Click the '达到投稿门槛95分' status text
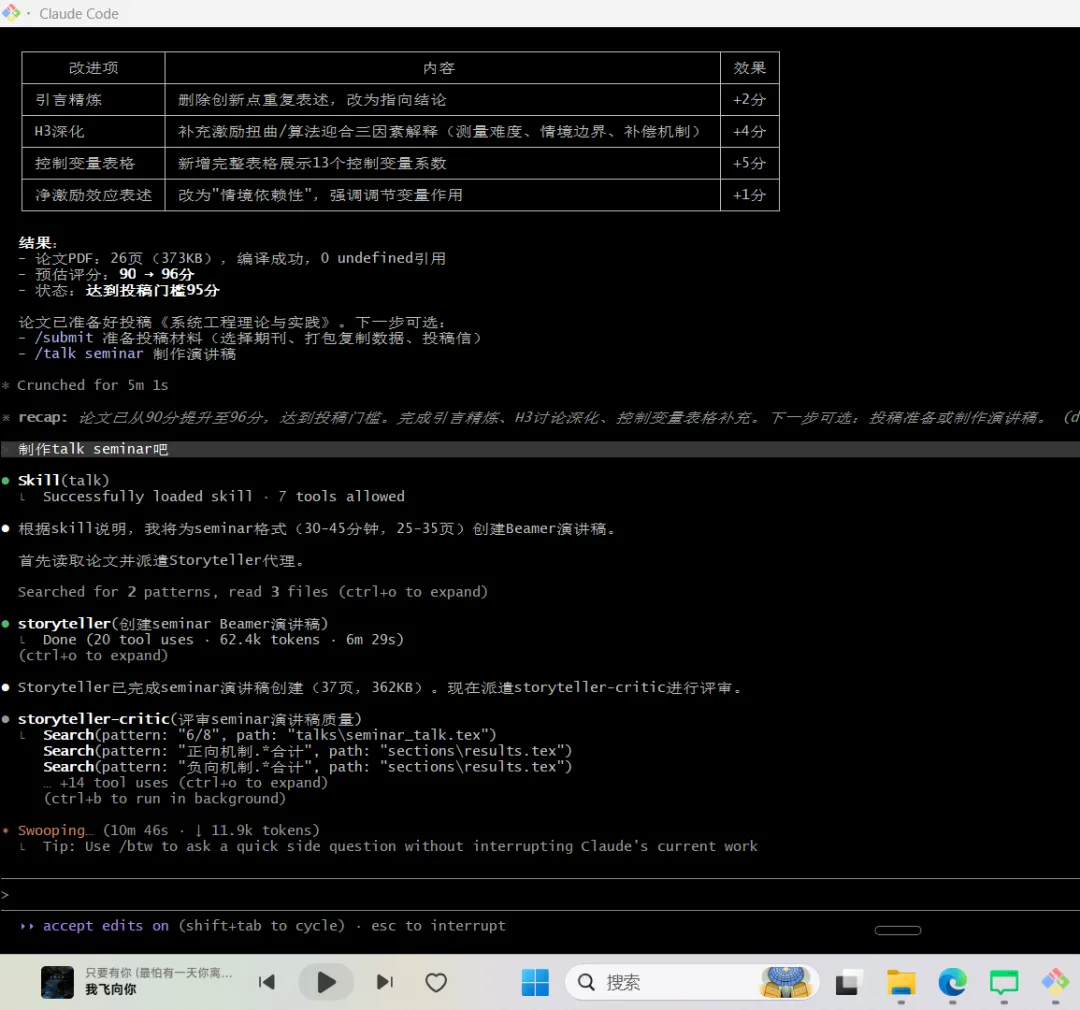 coord(152,290)
